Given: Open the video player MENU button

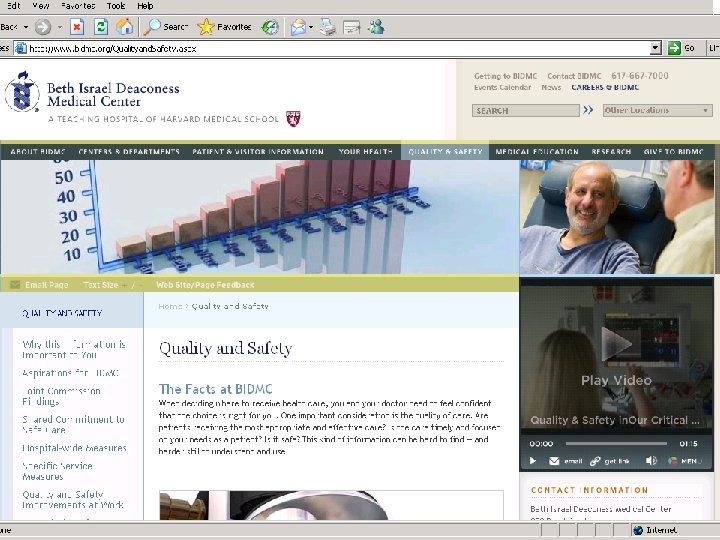Looking at the screenshot, I should coord(686,461).
